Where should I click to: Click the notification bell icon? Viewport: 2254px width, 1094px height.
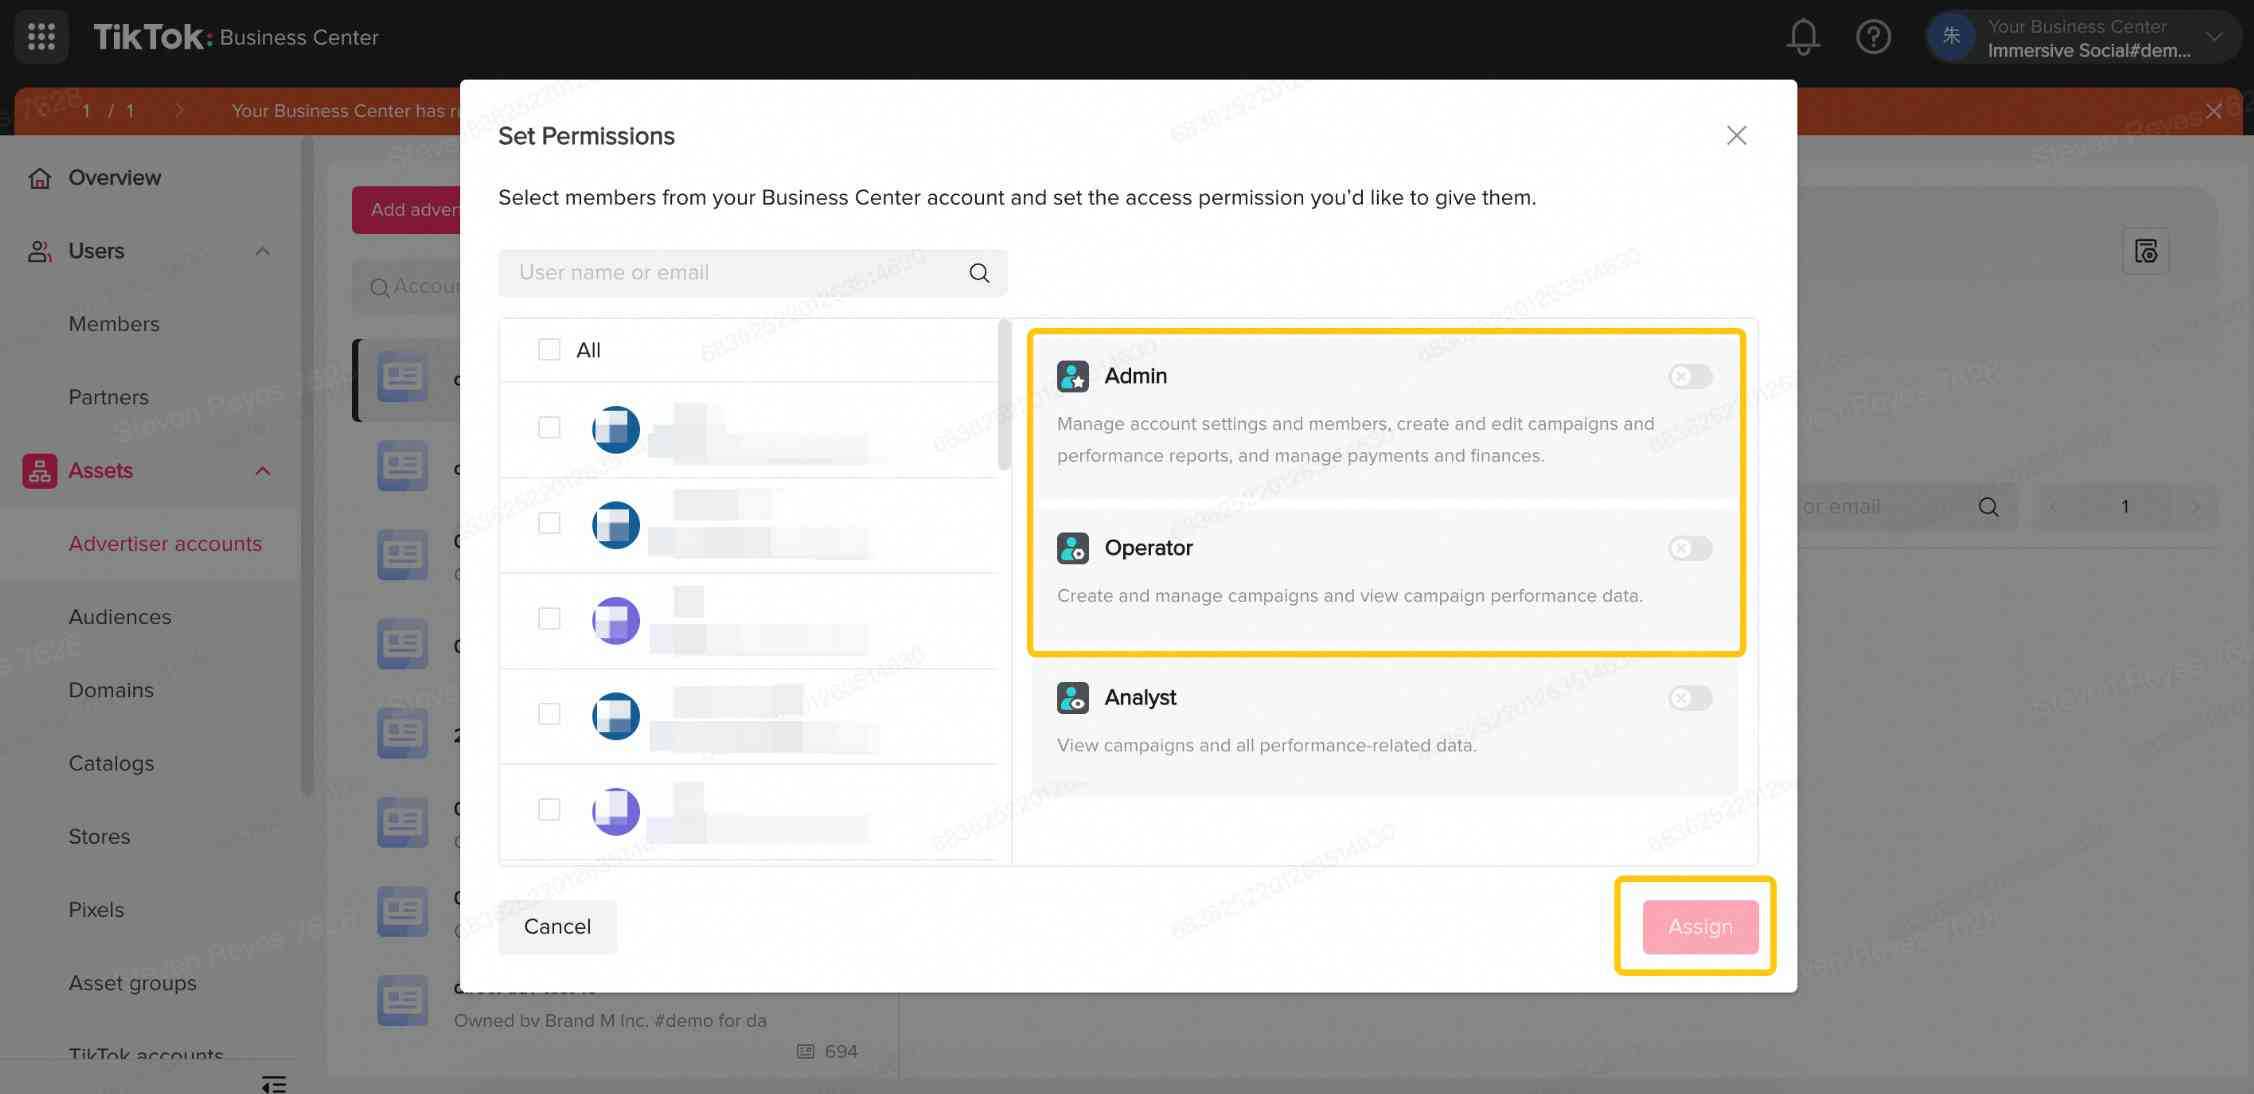1806,36
